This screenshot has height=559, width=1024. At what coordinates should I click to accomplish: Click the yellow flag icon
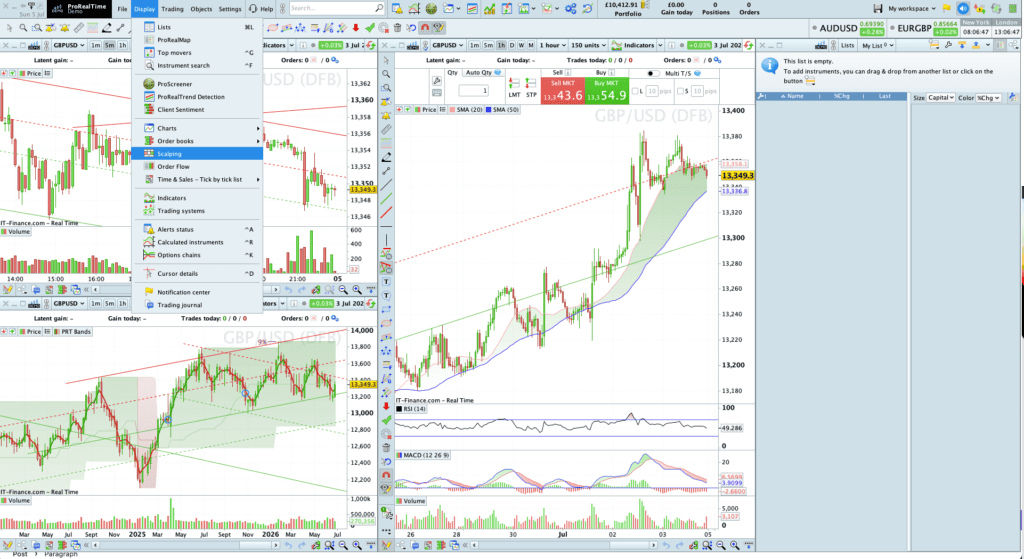pyautogui.click(x=947, y=8)
